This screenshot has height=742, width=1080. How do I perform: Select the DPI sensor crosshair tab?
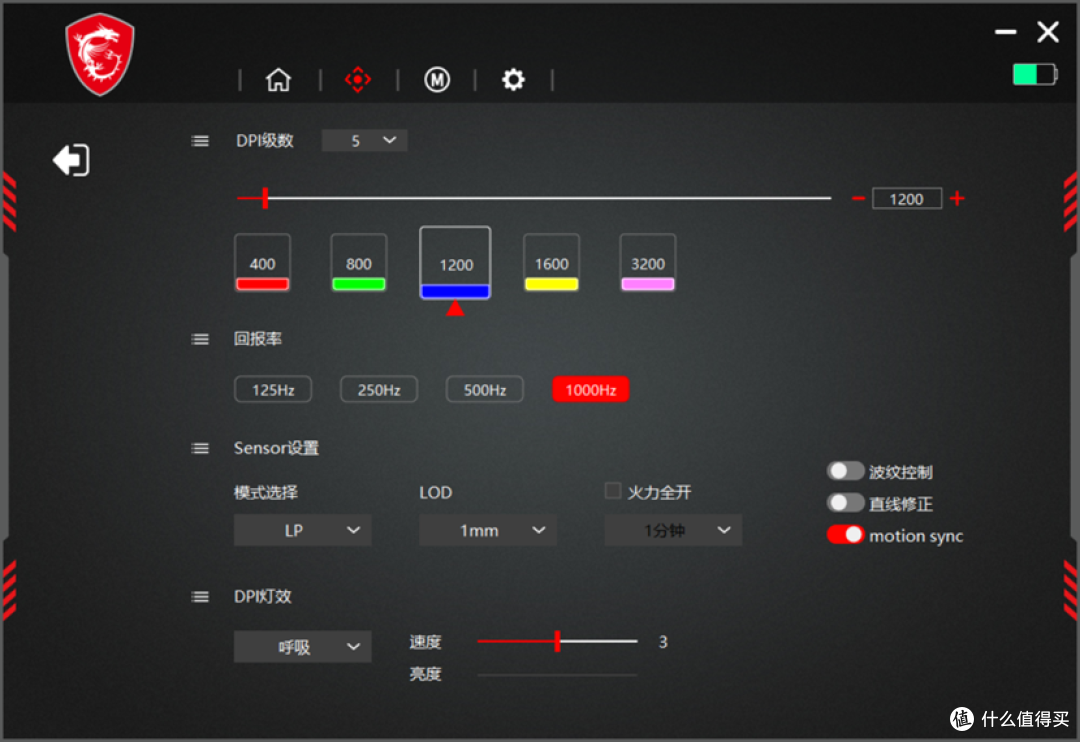pyautogui.click(x=357, y=80)
